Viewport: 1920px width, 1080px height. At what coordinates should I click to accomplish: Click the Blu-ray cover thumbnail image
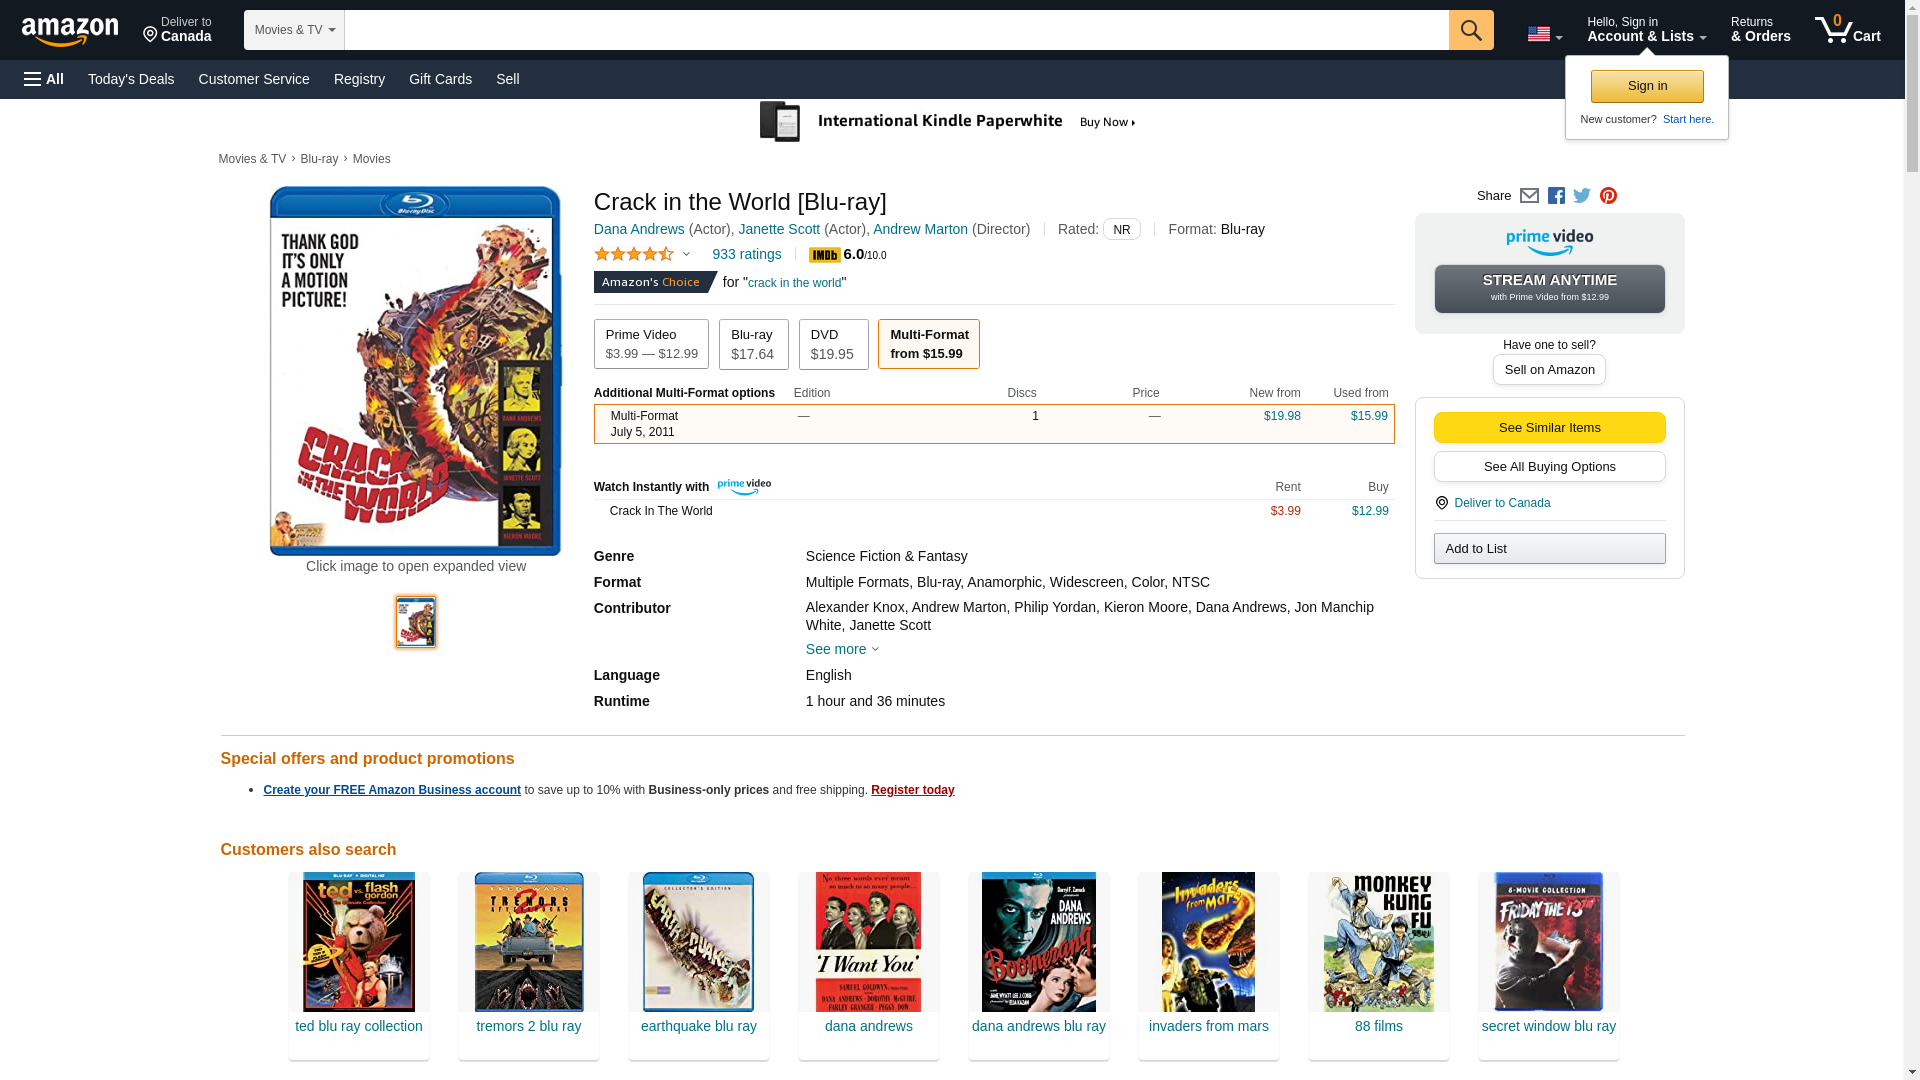click(415, 622)
